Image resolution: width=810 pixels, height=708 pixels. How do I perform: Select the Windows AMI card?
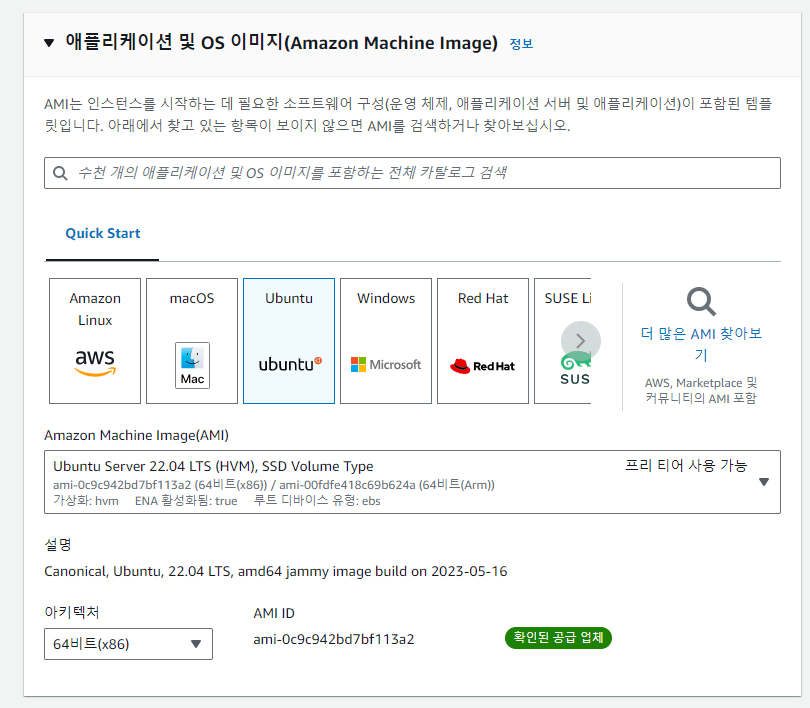click(386, 341)
